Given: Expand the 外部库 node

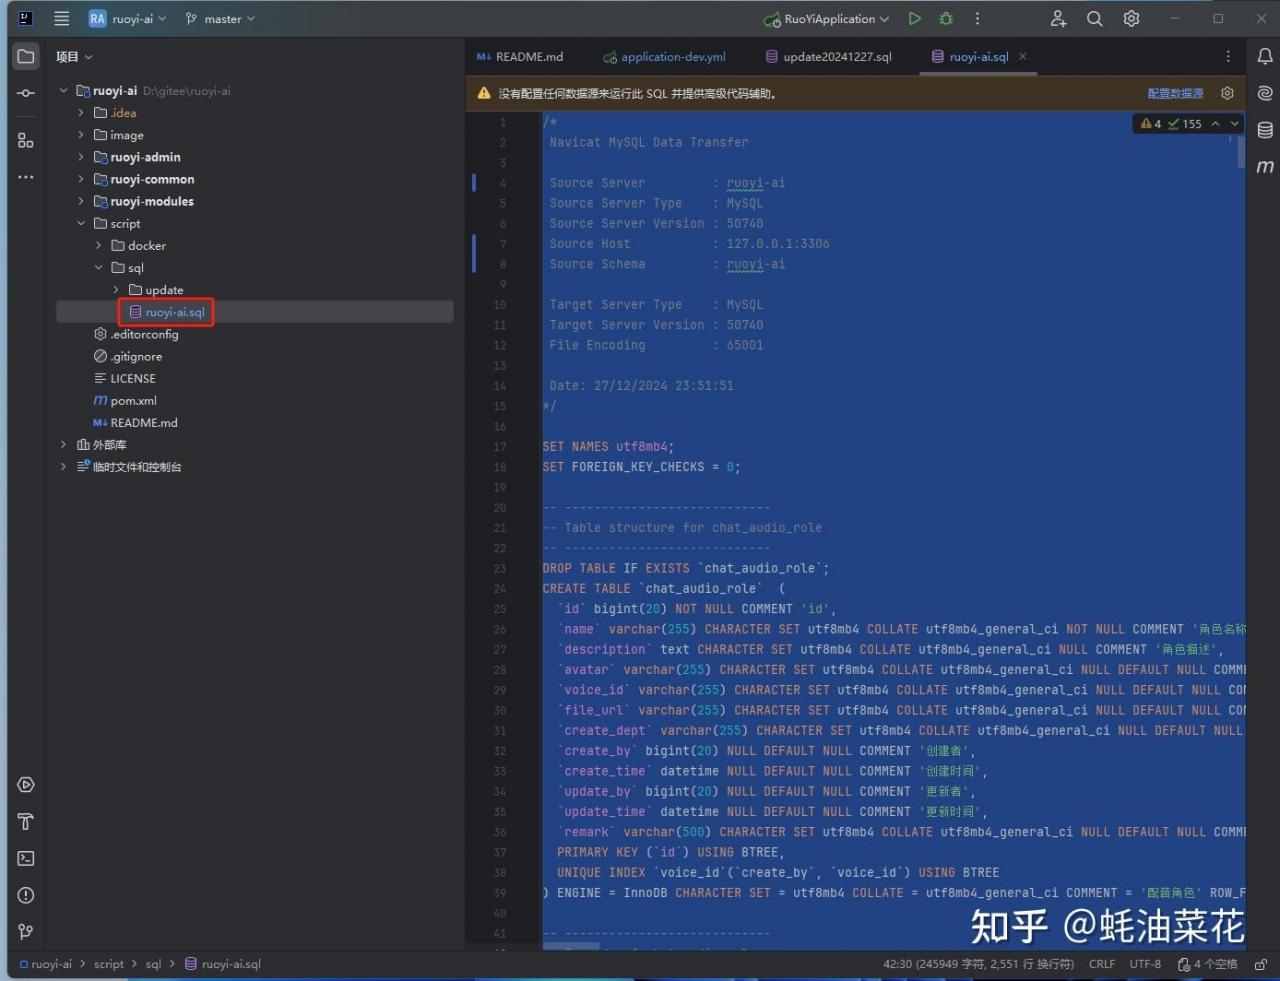Looking at the screenshot, I should point(64,445).
